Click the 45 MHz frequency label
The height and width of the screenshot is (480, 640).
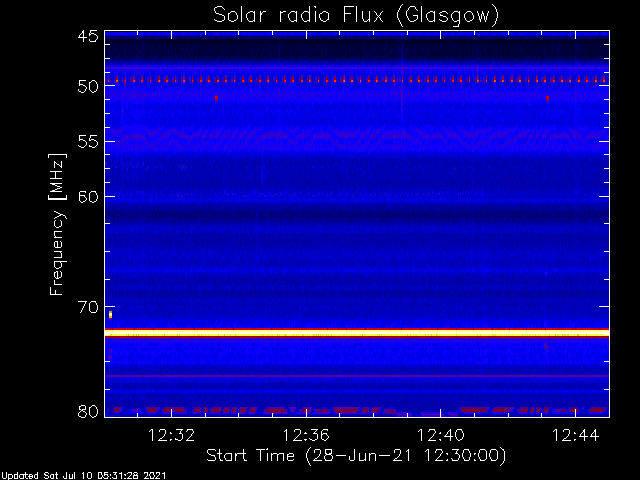(88, 36)
